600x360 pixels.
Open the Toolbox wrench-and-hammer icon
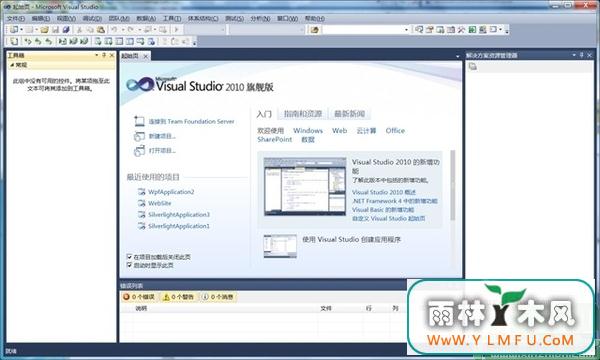461,29
